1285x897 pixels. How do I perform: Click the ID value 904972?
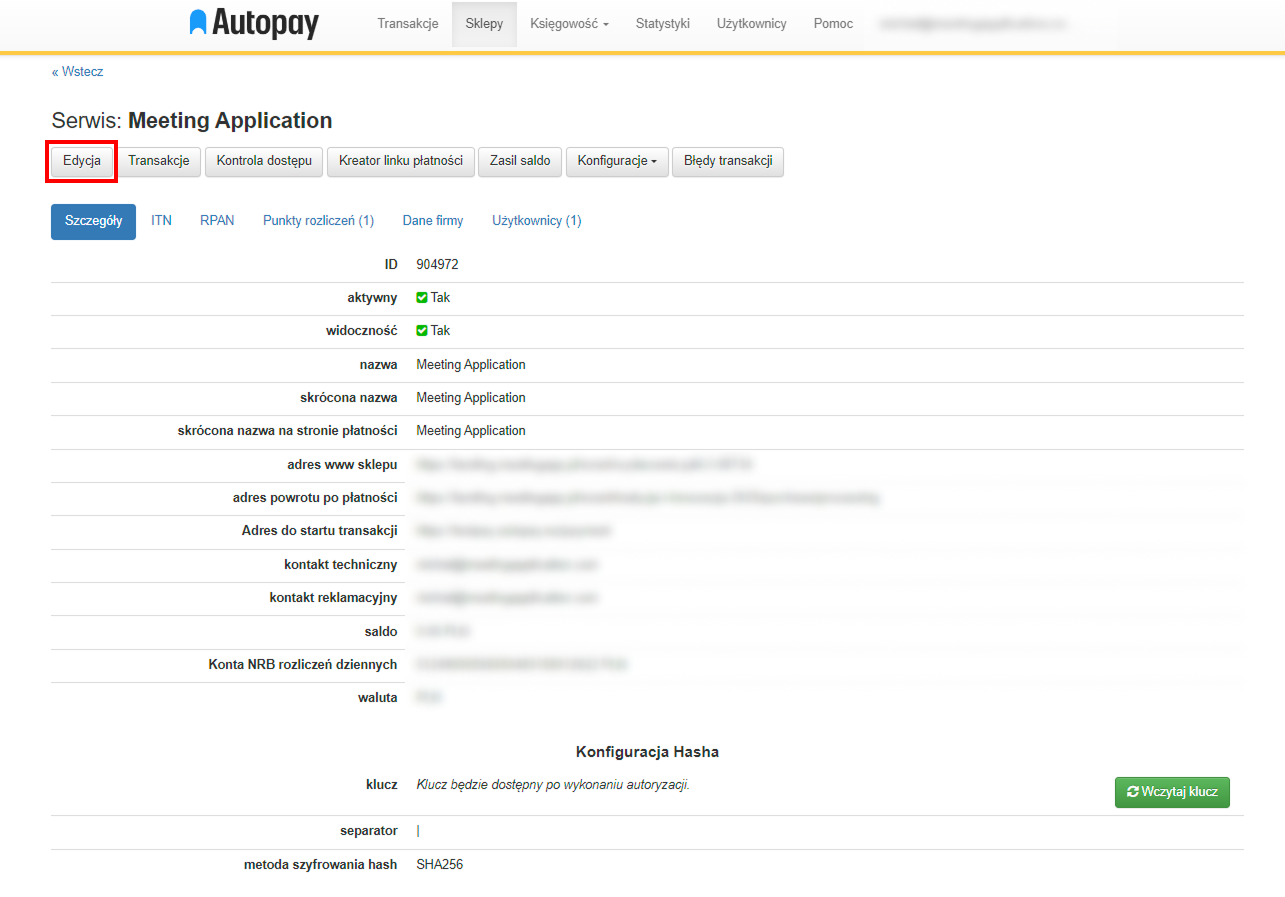tap(437, 265)
